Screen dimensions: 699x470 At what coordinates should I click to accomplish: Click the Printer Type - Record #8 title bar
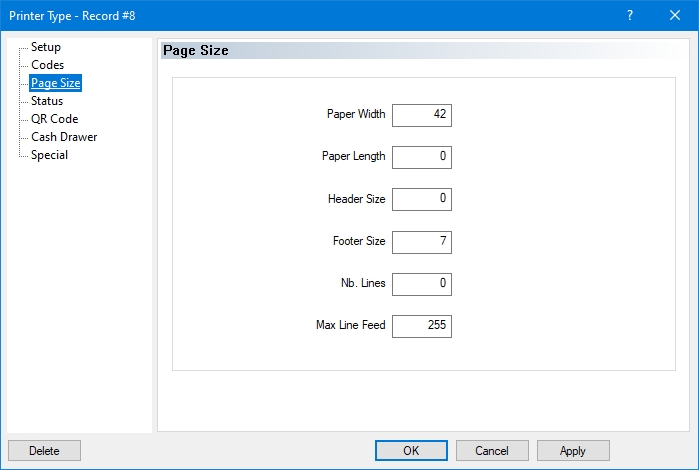point(300,15)
